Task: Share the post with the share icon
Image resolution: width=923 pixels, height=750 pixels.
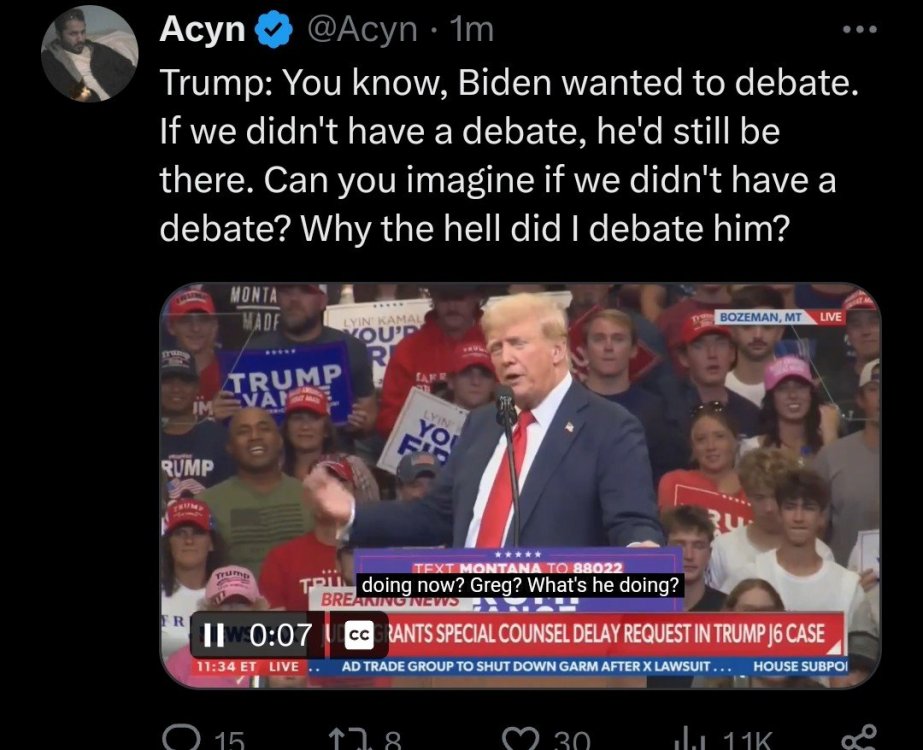Action: pos(859,738)
